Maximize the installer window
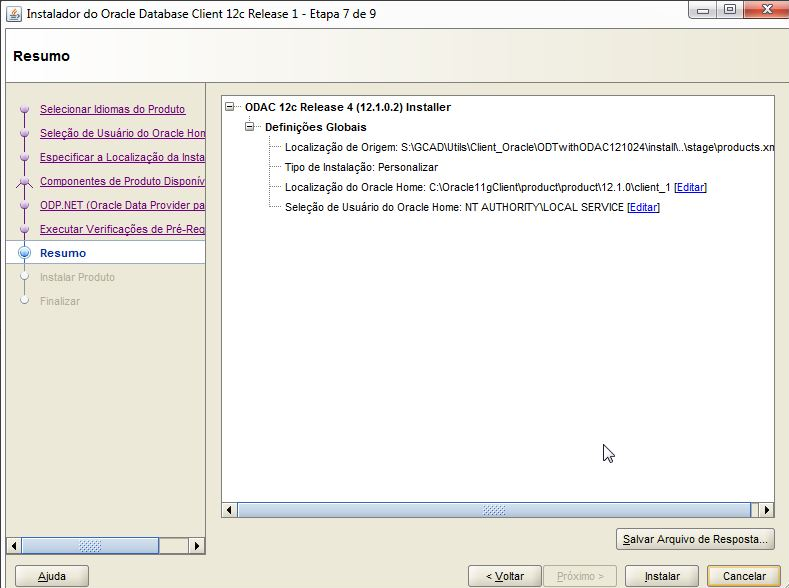Screen dimensions: 789x588 click(730, 10)
